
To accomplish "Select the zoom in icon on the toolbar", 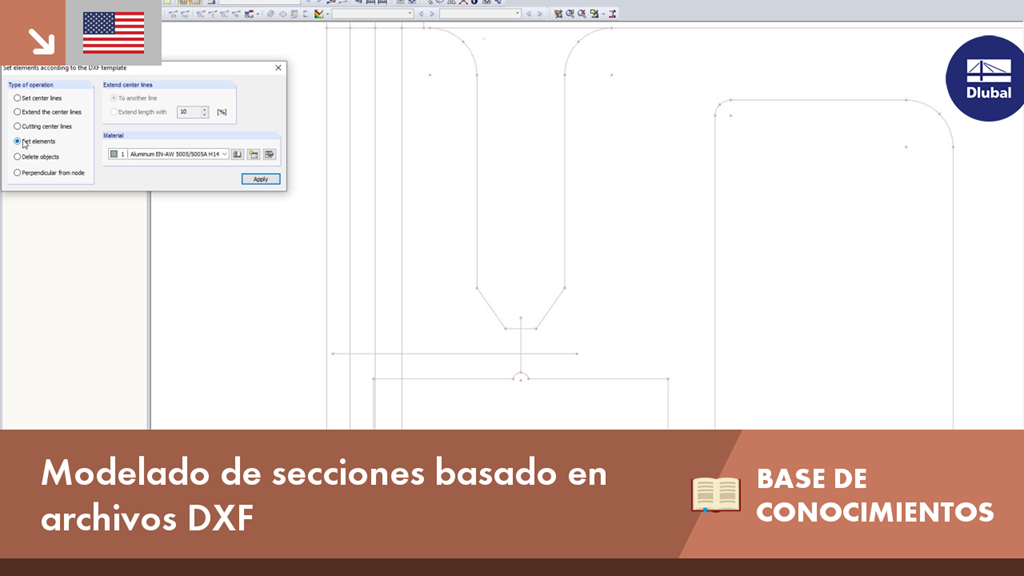I will (569, 13).
